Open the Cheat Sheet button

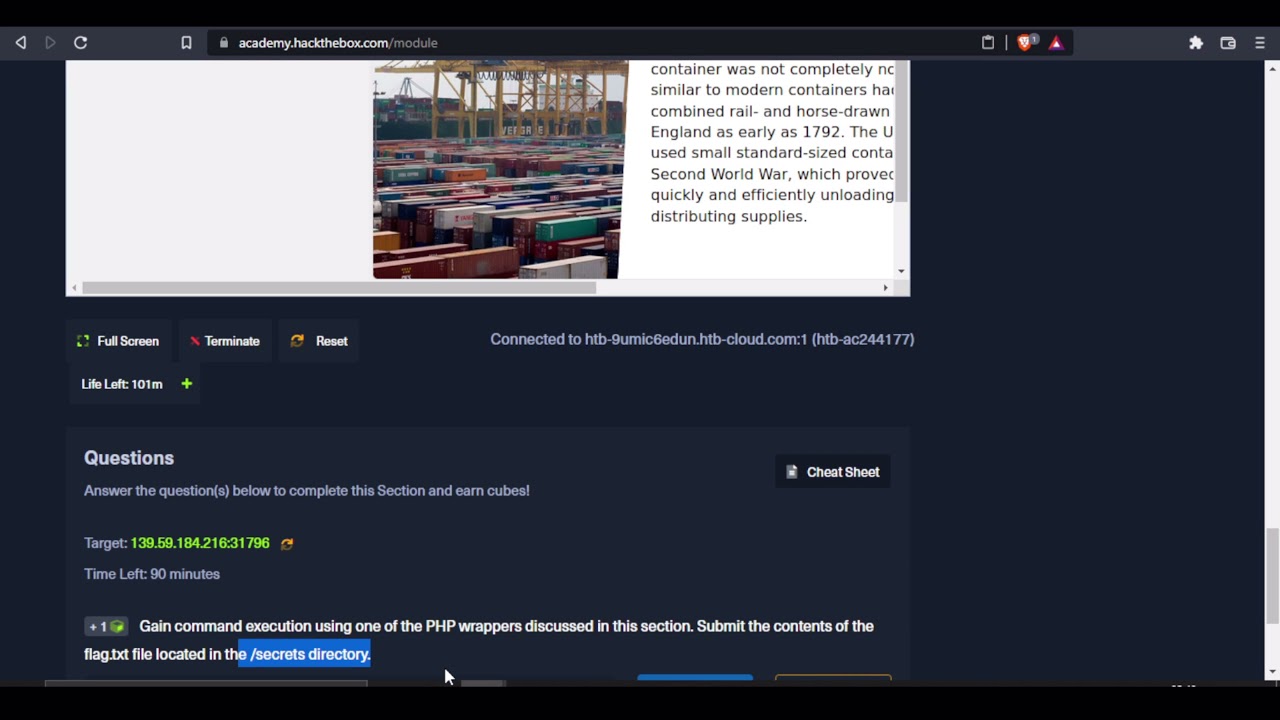pos(833,472)
